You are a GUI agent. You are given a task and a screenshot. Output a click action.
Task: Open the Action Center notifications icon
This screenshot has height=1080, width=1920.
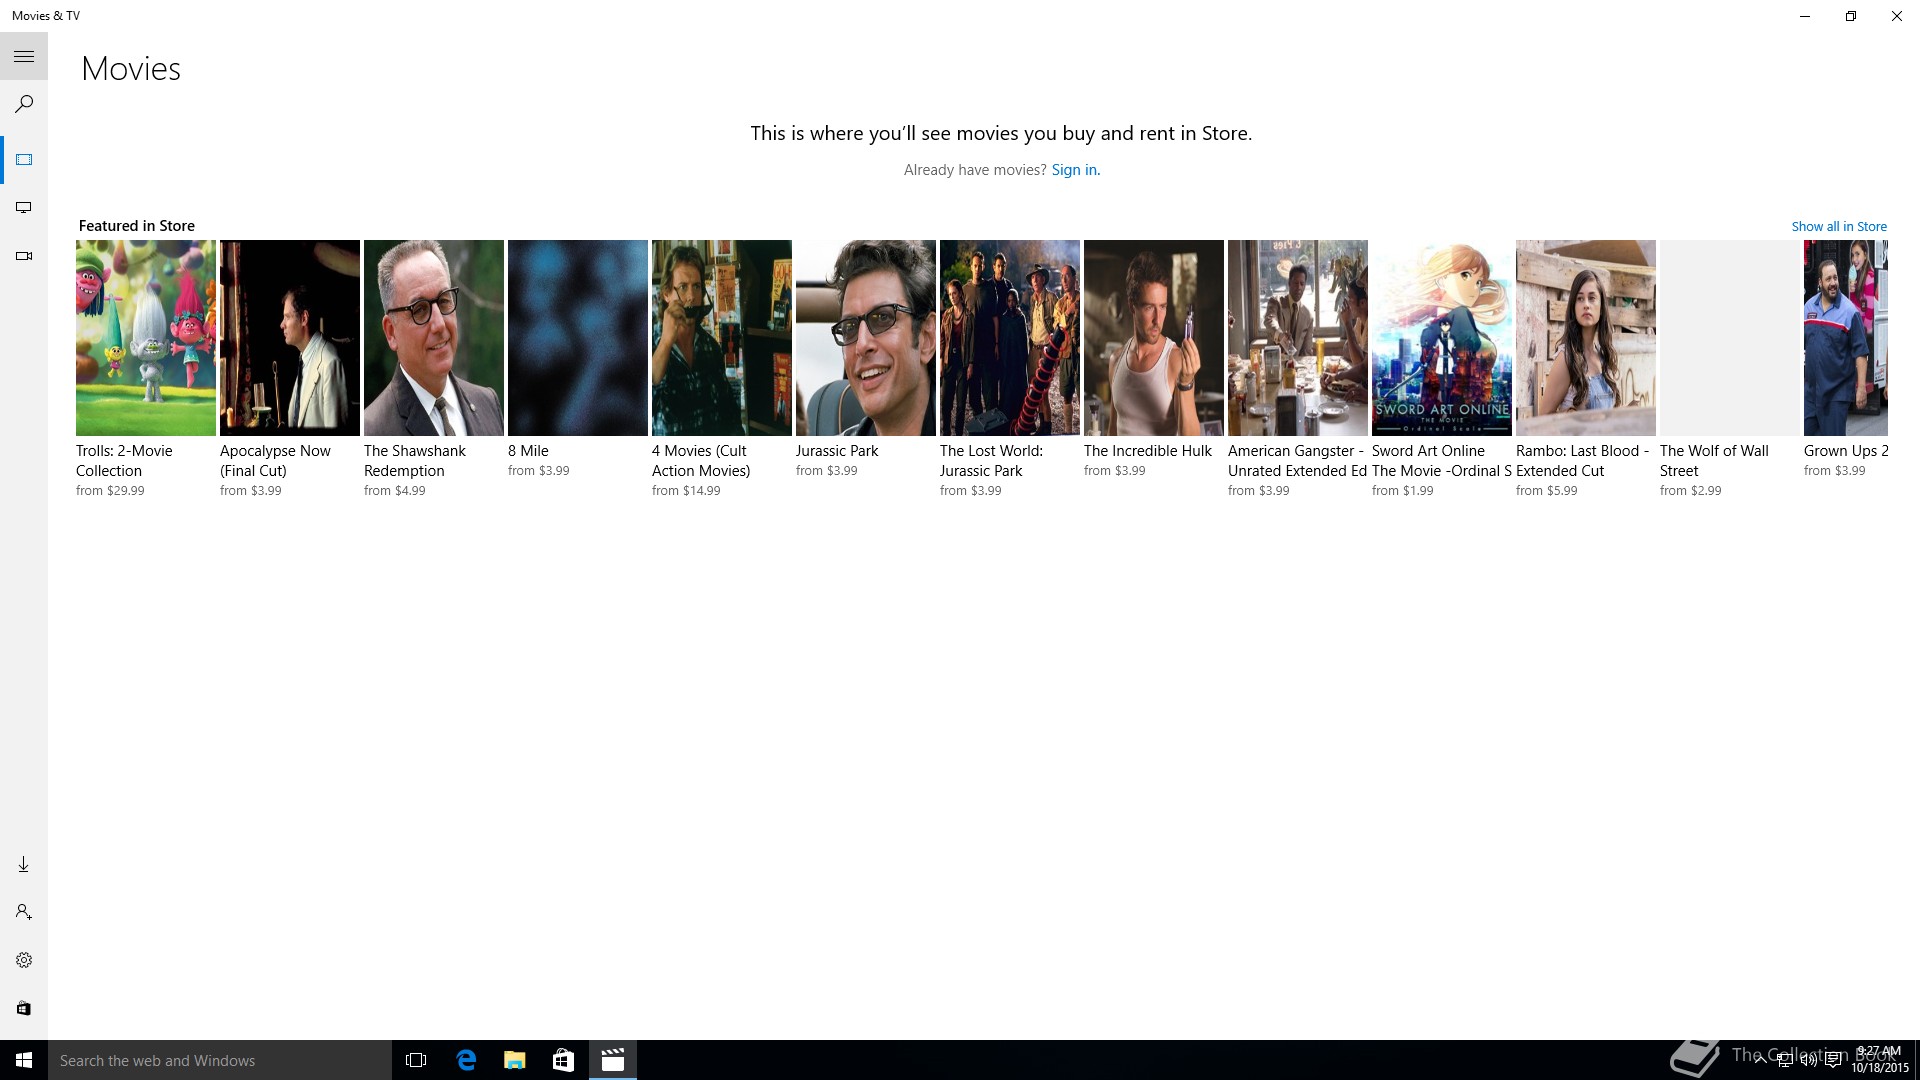click(1833, 1060)
